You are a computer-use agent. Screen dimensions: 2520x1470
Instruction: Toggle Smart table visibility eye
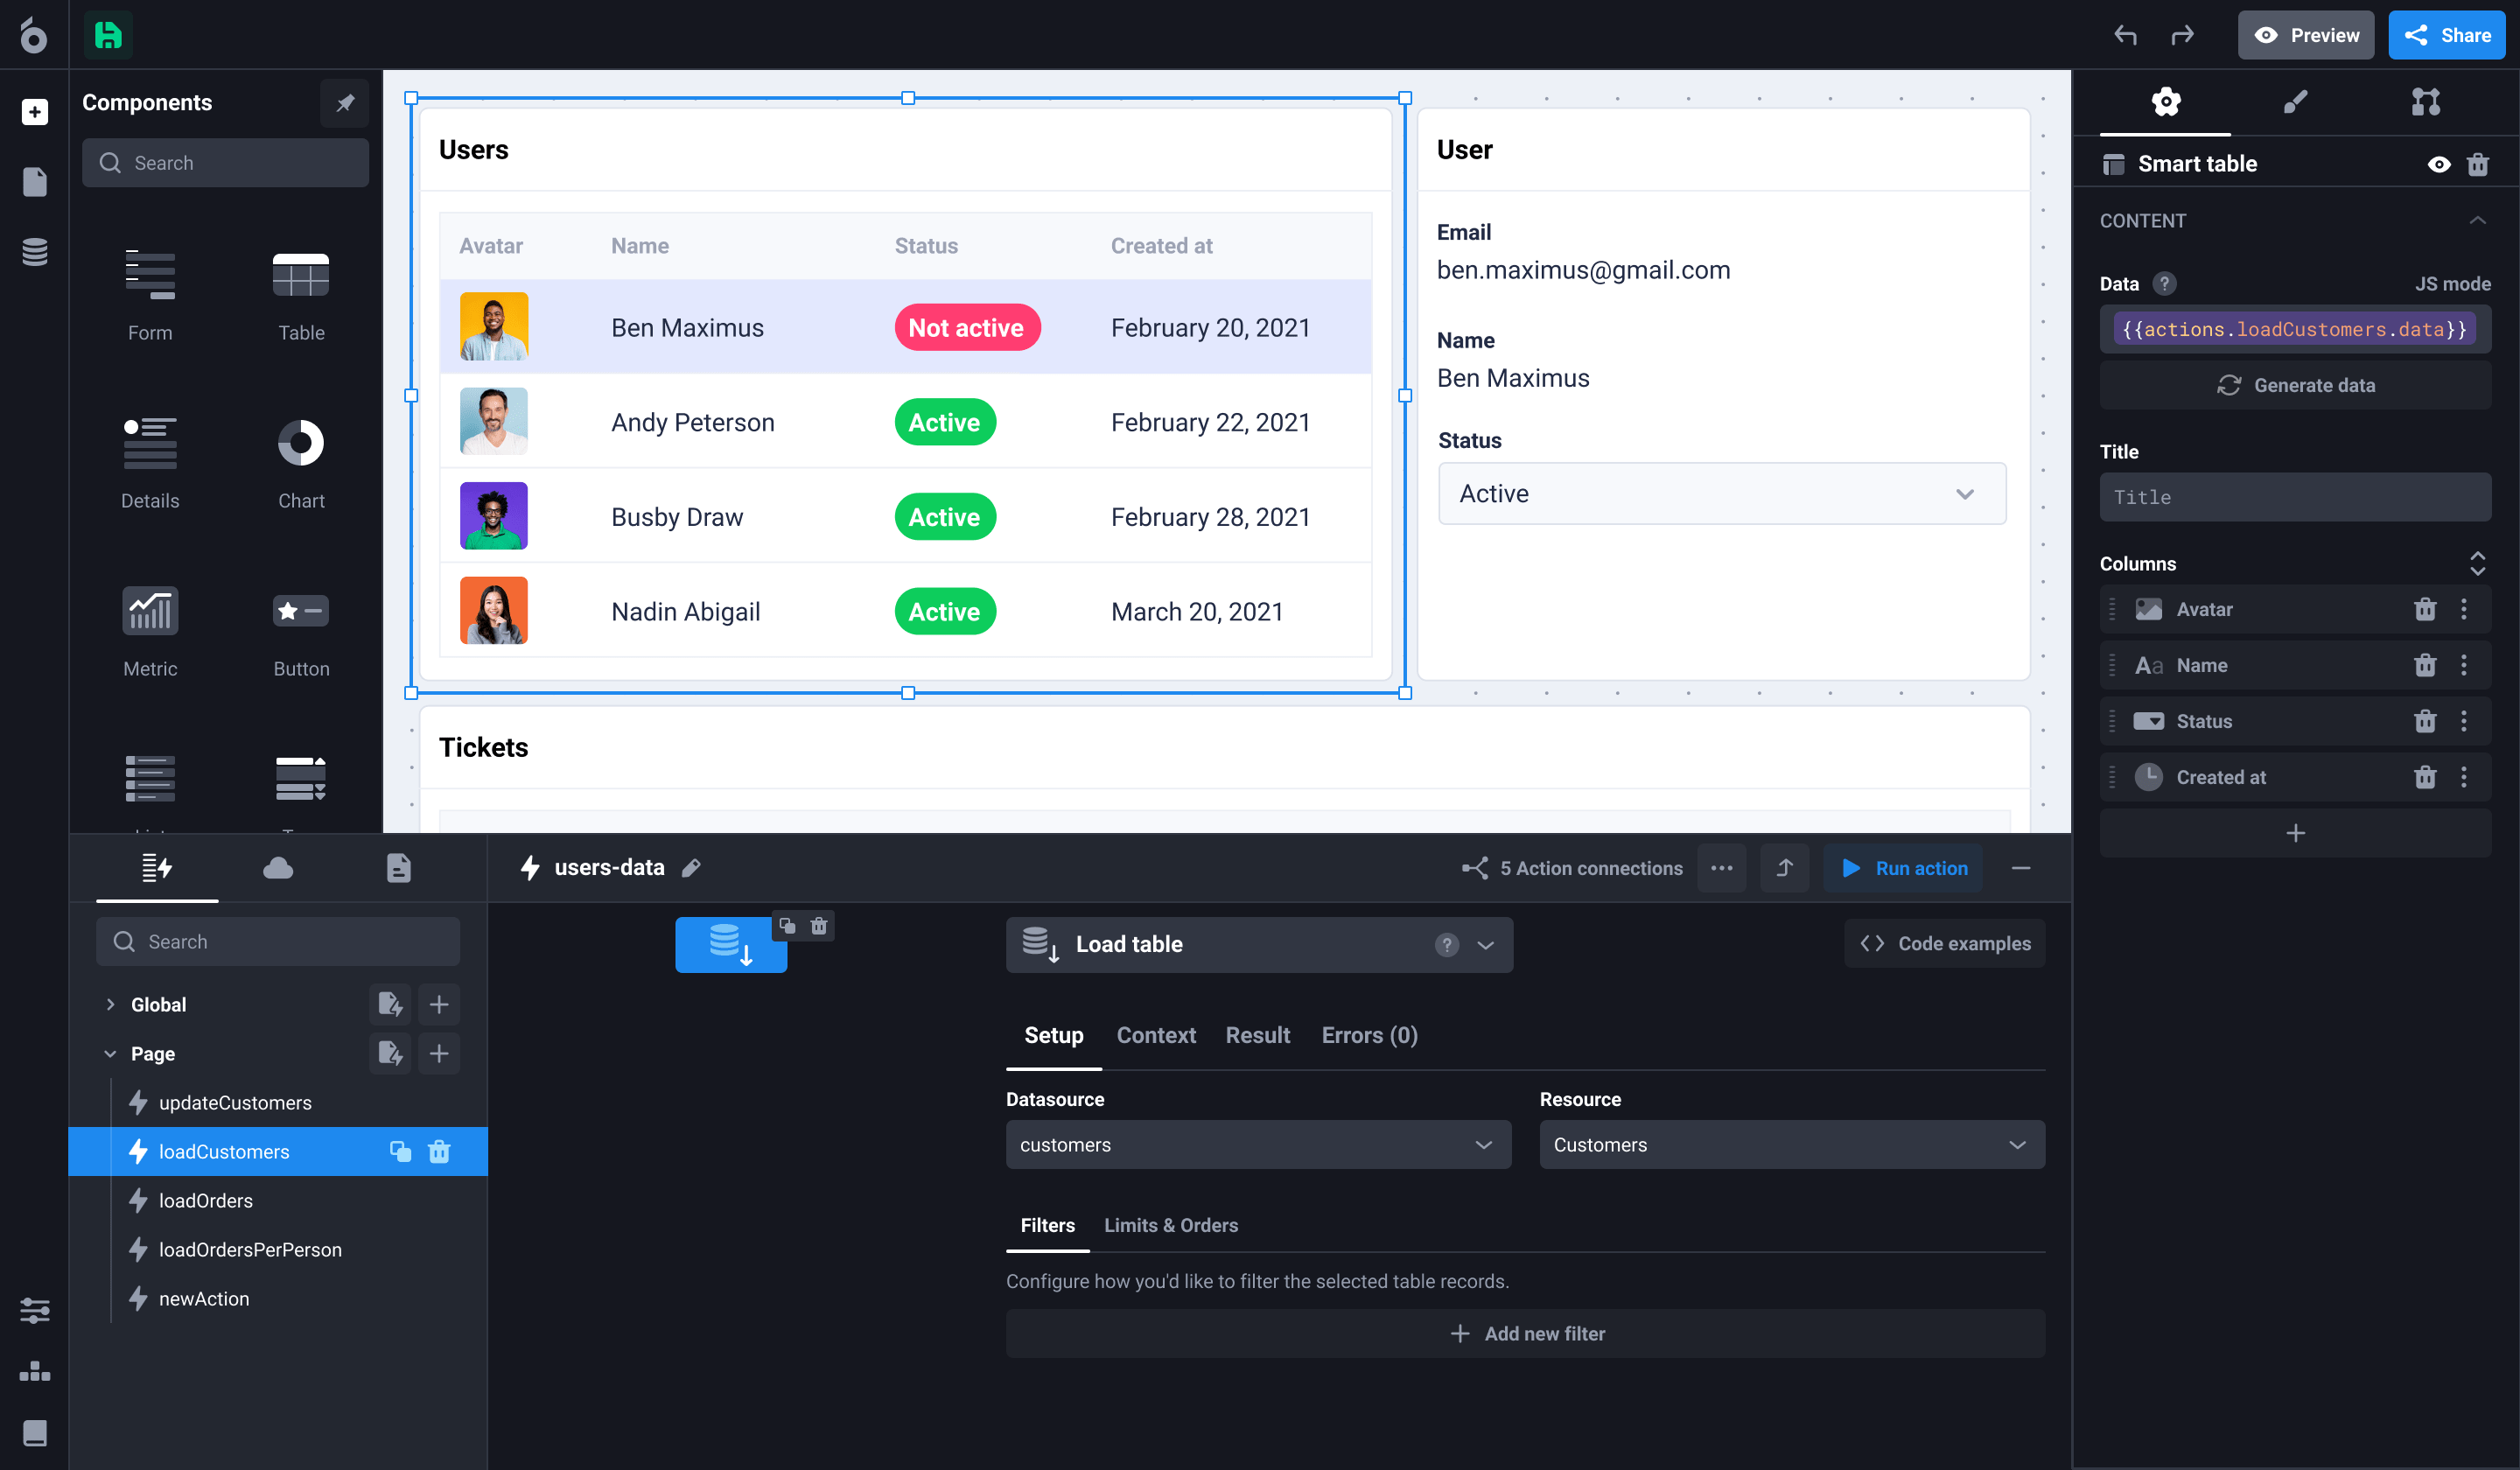2439,165
